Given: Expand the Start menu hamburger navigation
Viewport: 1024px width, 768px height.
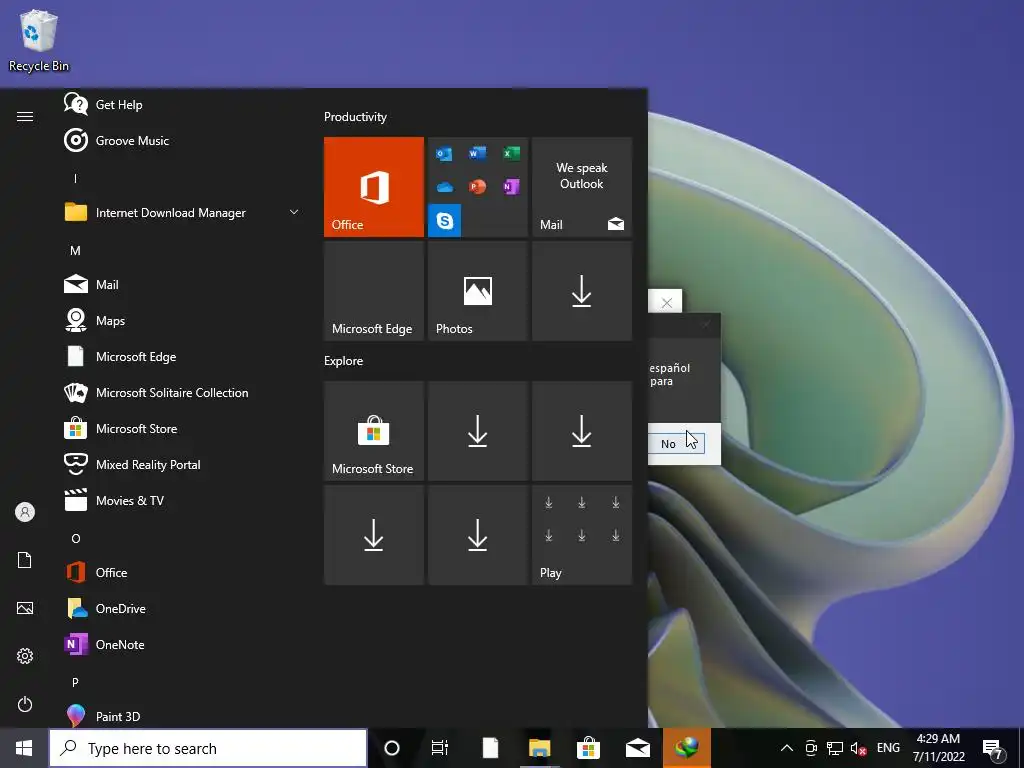Looking at the screenshot, I should tap(25, 116).
